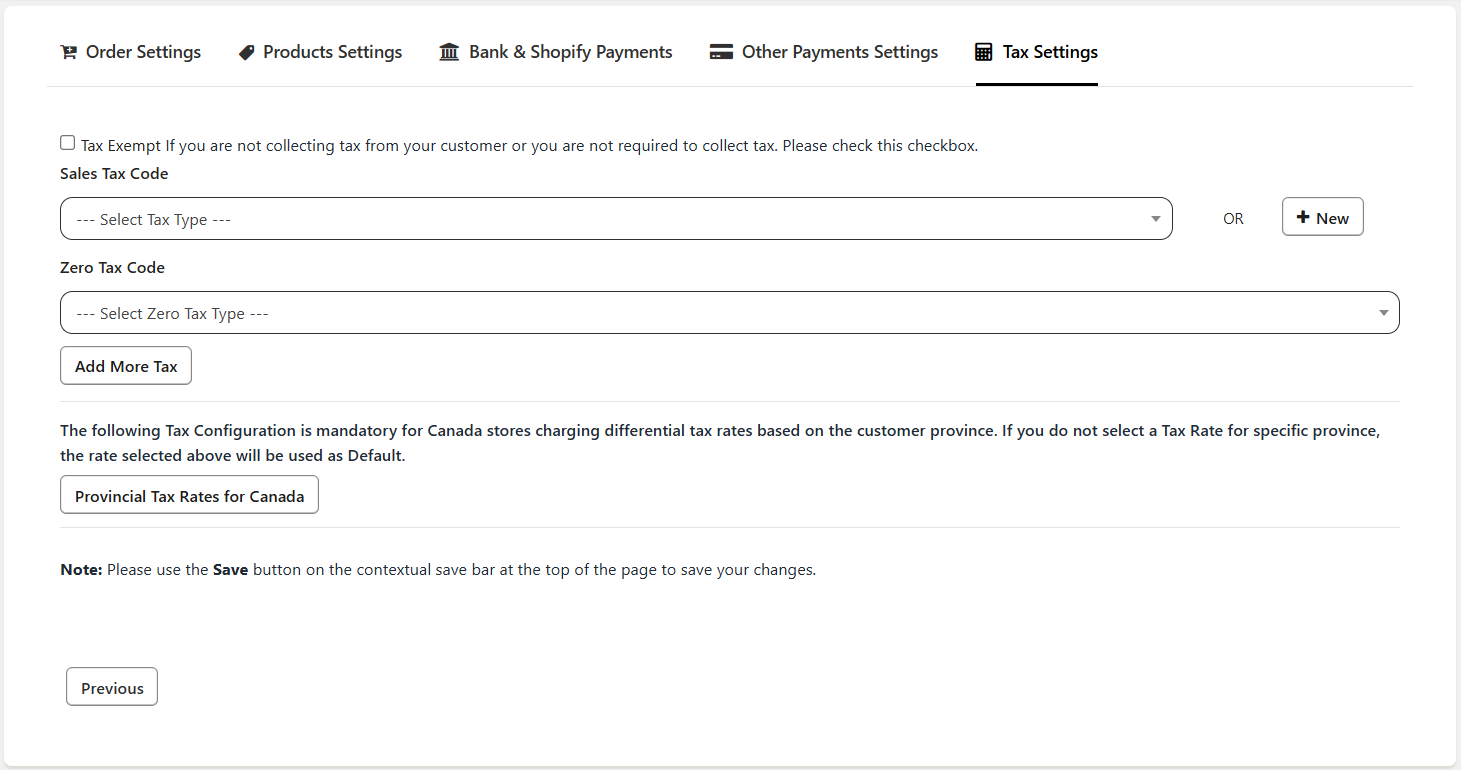Viewport: 1461px width, 770px height.
Task: Switch to the Order Settings tab
Action: point(143,52)
